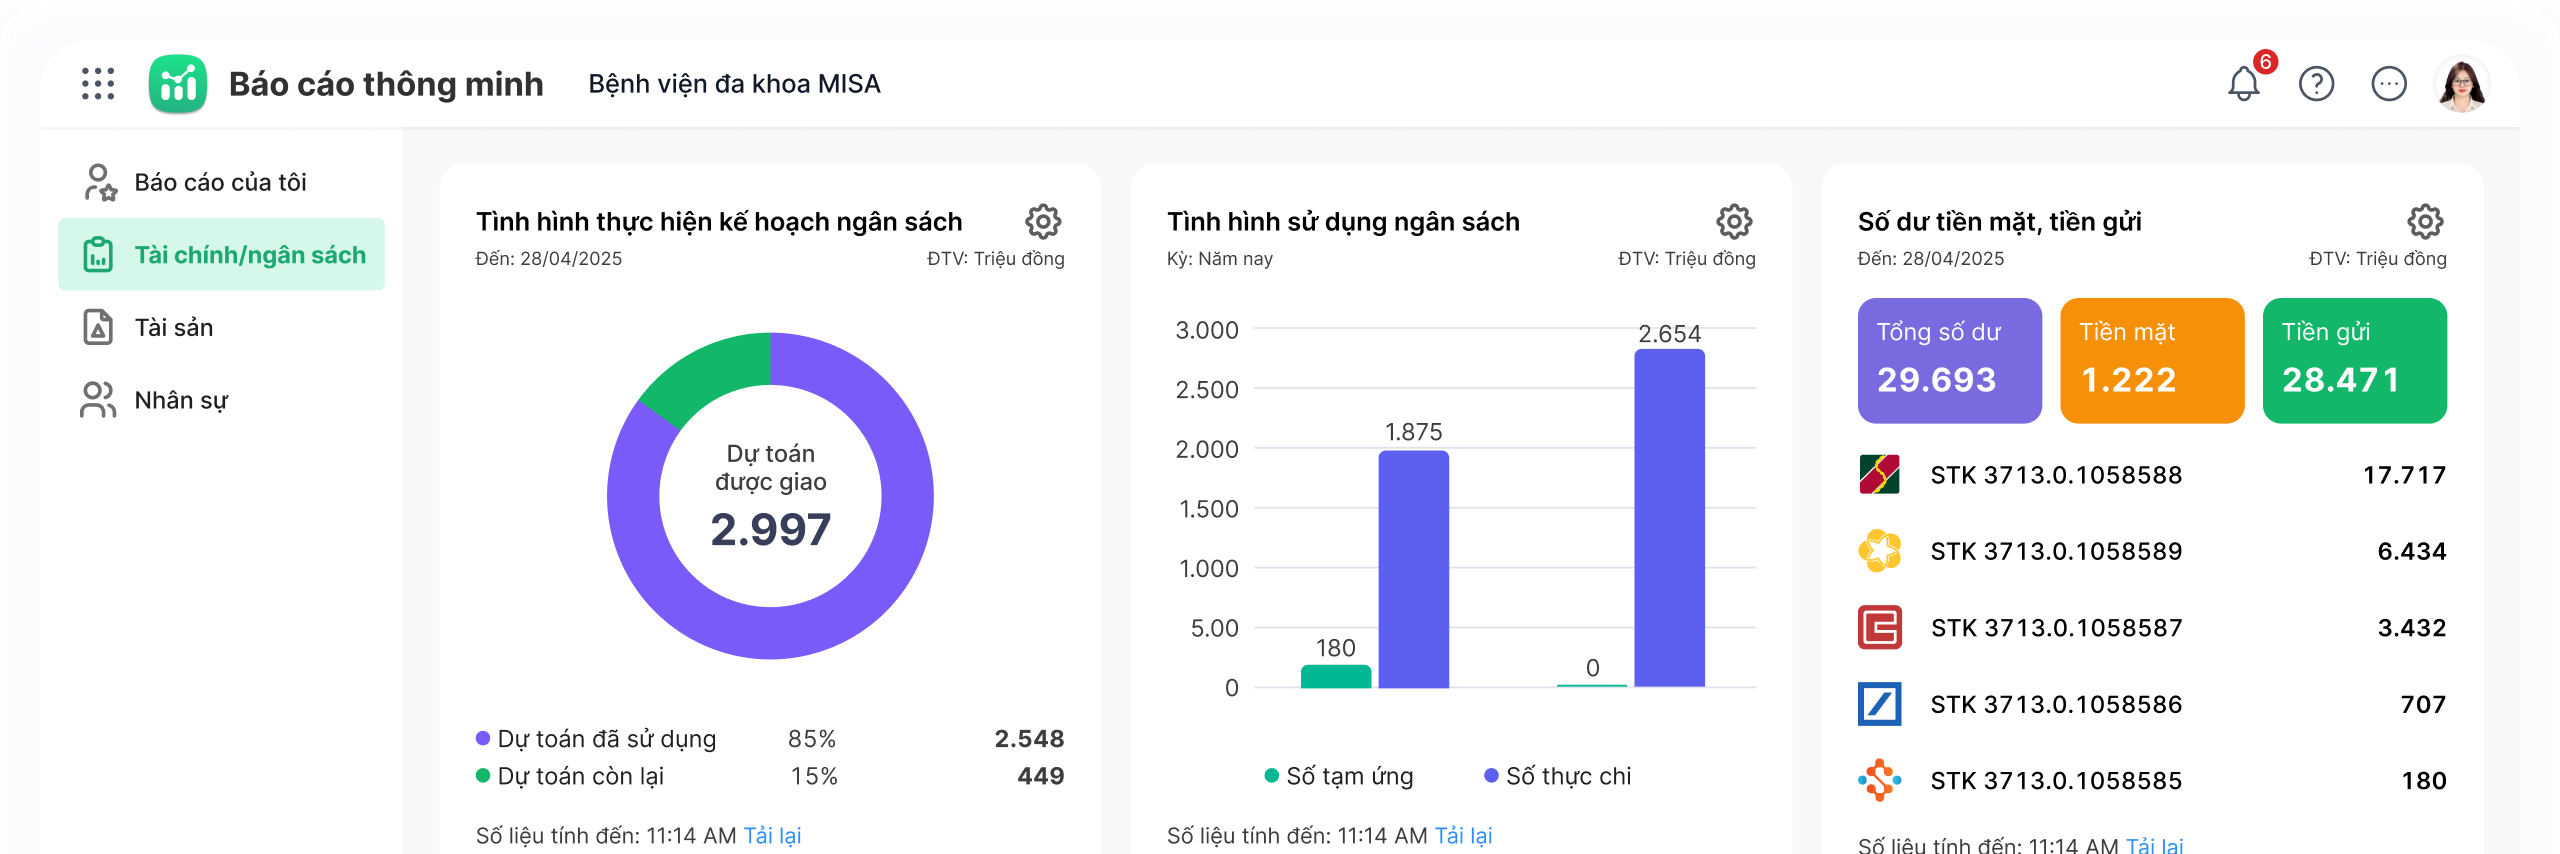
Task: Click balance value 6.434
Action: pyautogui.click(x=2412, y=551)
